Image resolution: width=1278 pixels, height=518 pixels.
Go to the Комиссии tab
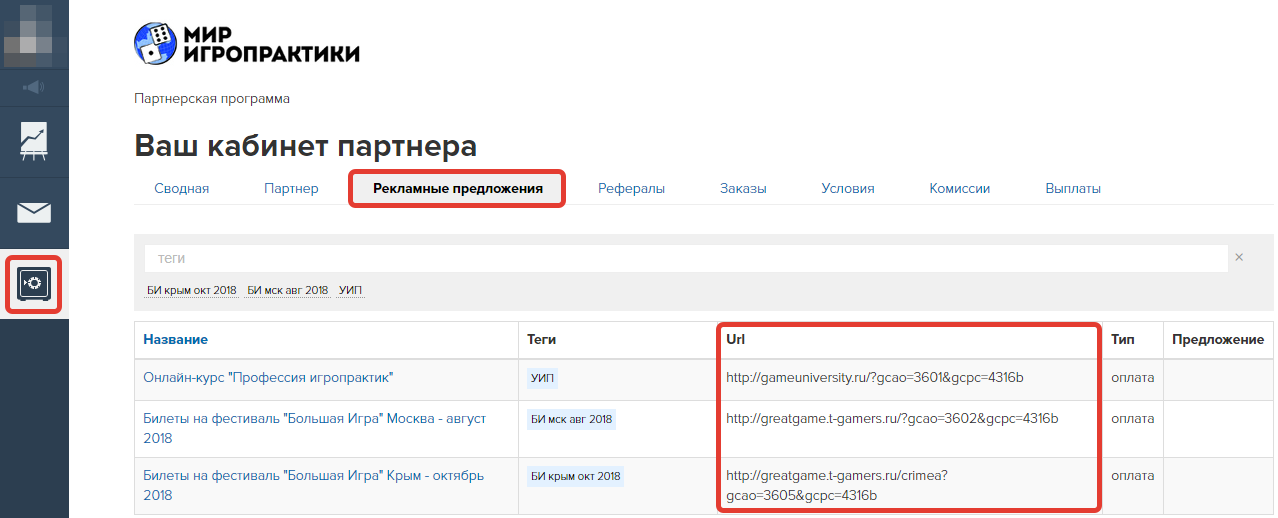(960, 188)
